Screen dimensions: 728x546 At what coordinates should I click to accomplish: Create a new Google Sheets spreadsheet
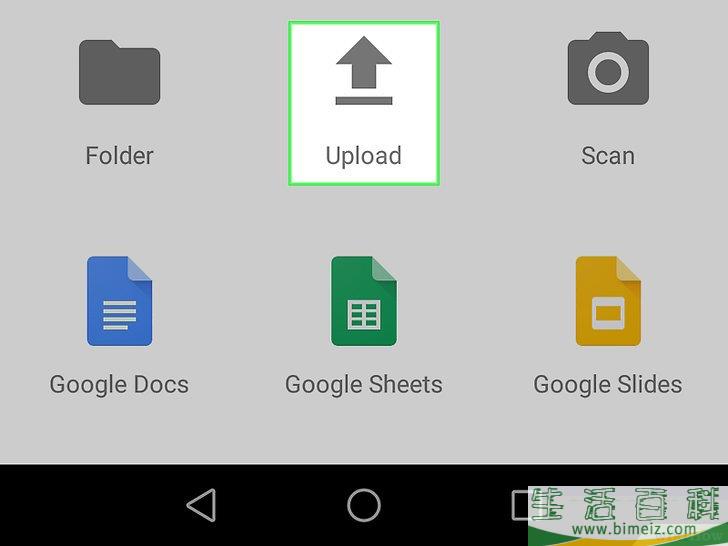pos(364,301)
